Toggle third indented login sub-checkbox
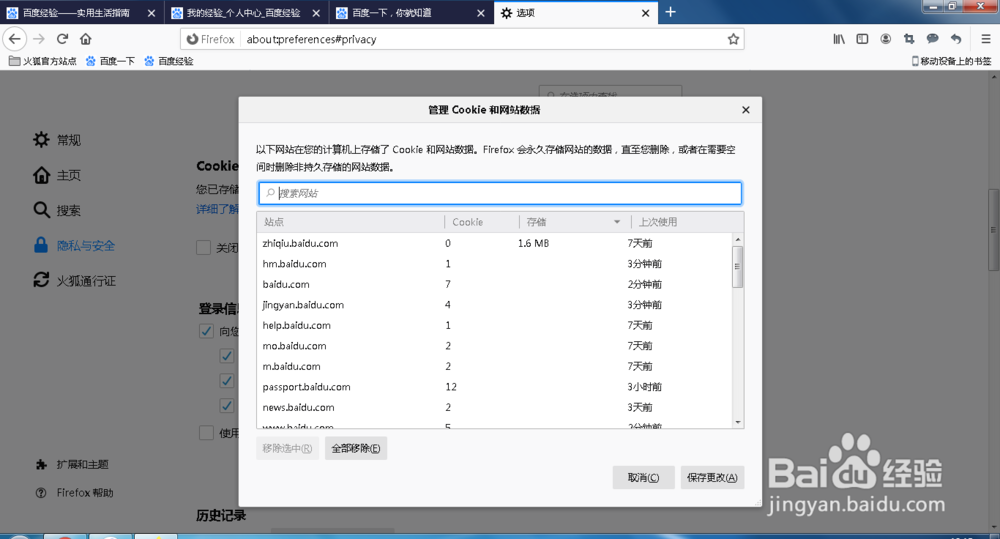The width and height of the screenshot is (1000, 539). click(x=226, y=406)
